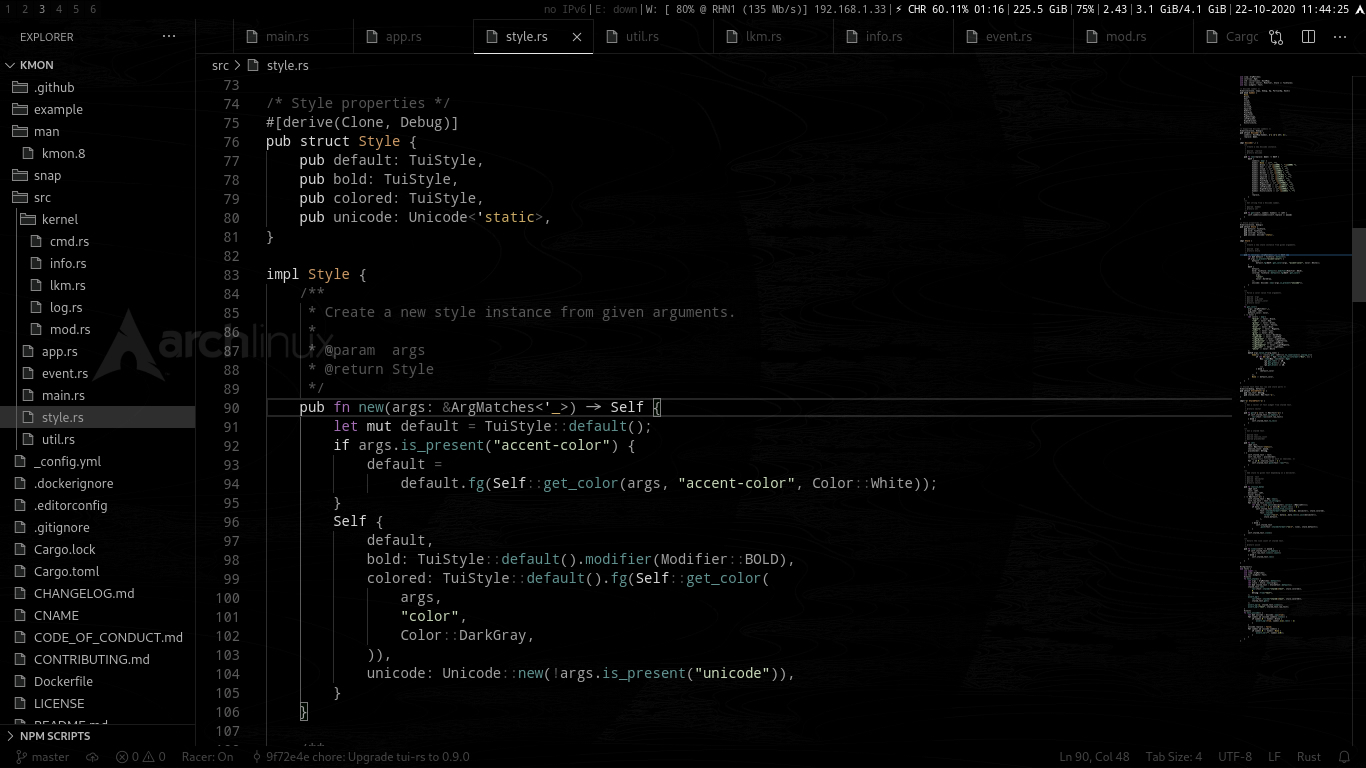Click the master git branch indicator
Screen dimensions: 1366x768
click(x=42, y=757)
